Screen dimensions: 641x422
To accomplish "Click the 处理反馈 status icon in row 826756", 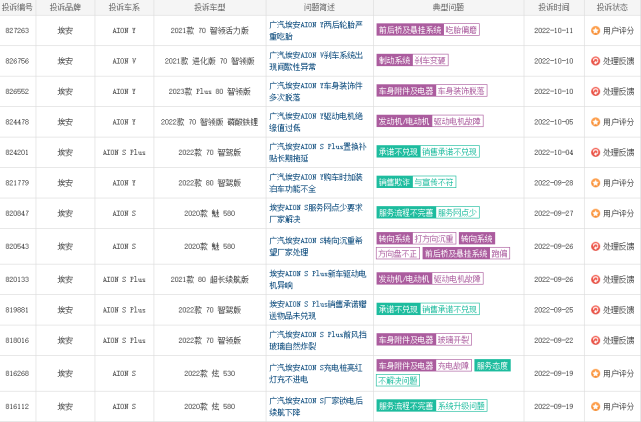I will pos(595,61).
